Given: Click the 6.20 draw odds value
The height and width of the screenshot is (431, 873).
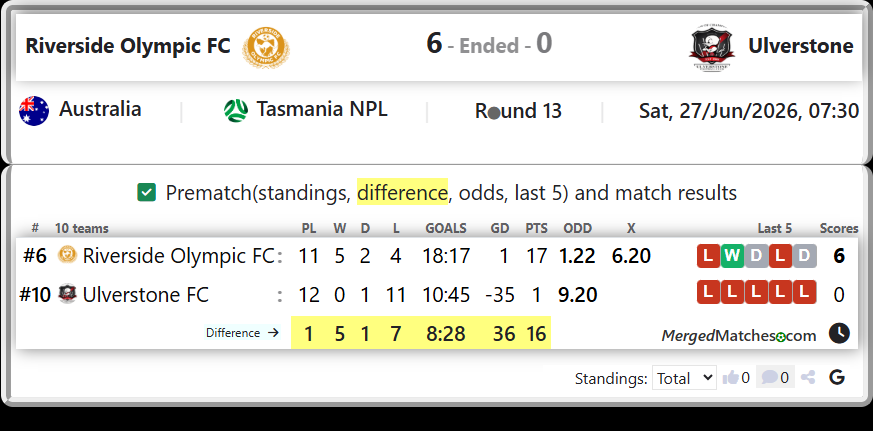Looking at the screenshot, I should 631,256.
